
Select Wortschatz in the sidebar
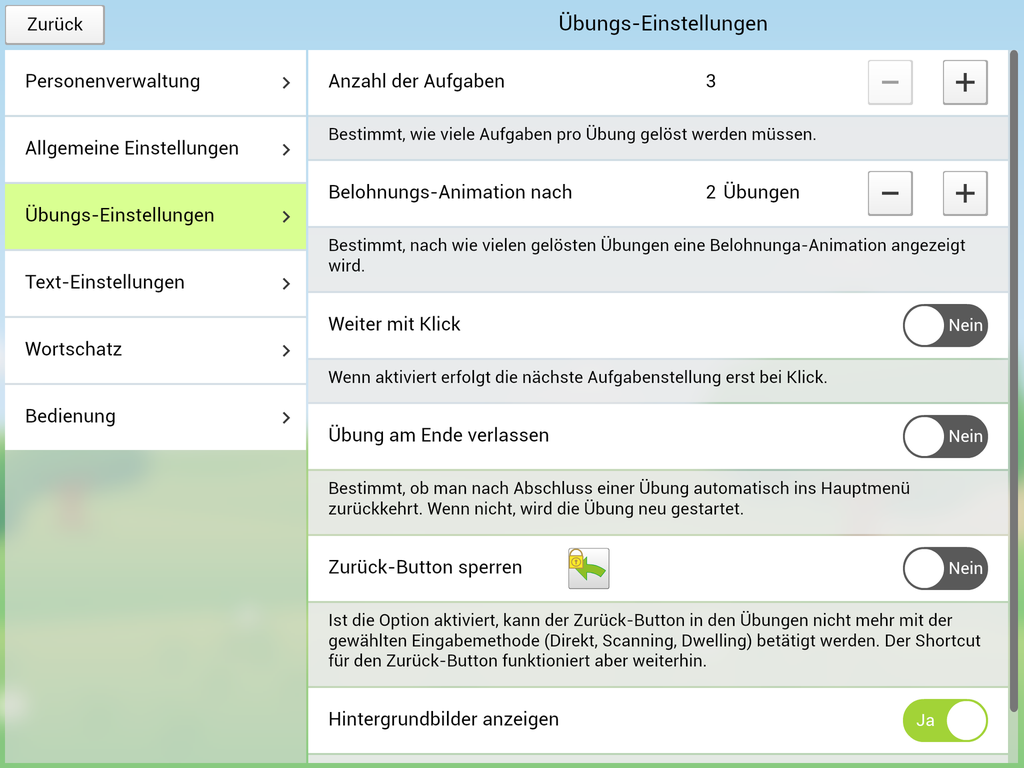point(74,350)
